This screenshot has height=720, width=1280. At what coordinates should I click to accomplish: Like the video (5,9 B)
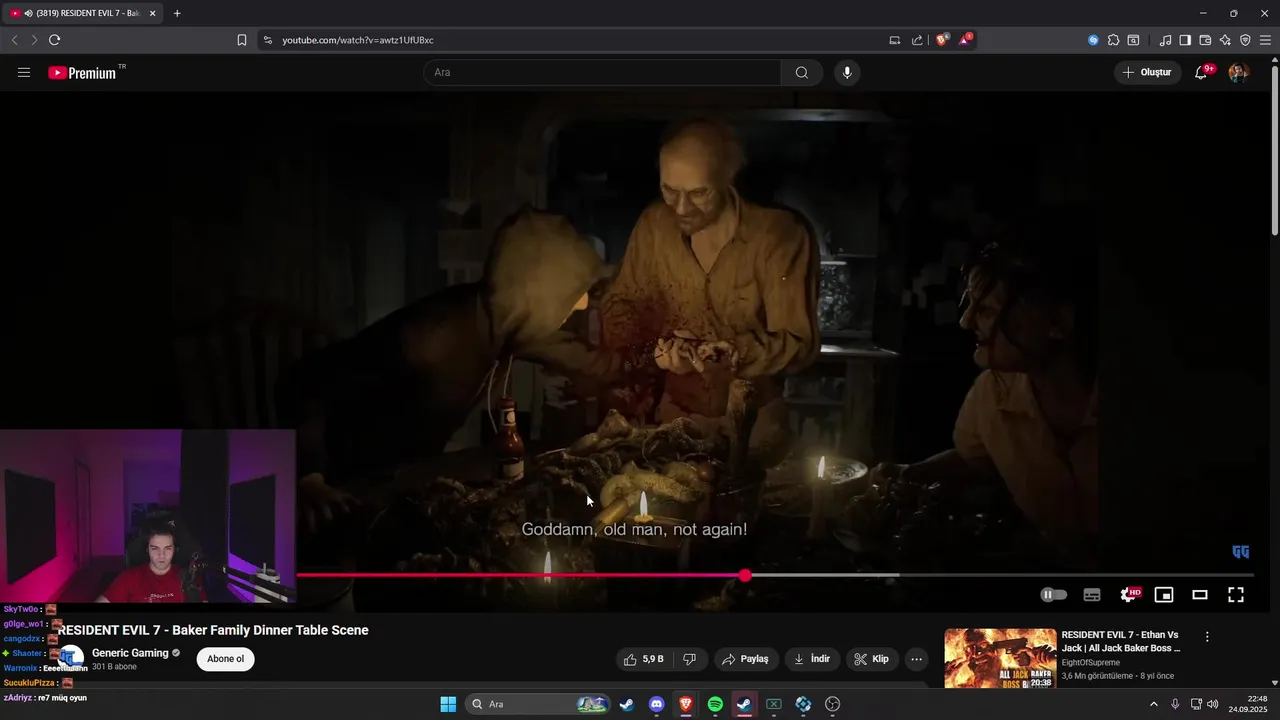(x=644, y=659)
